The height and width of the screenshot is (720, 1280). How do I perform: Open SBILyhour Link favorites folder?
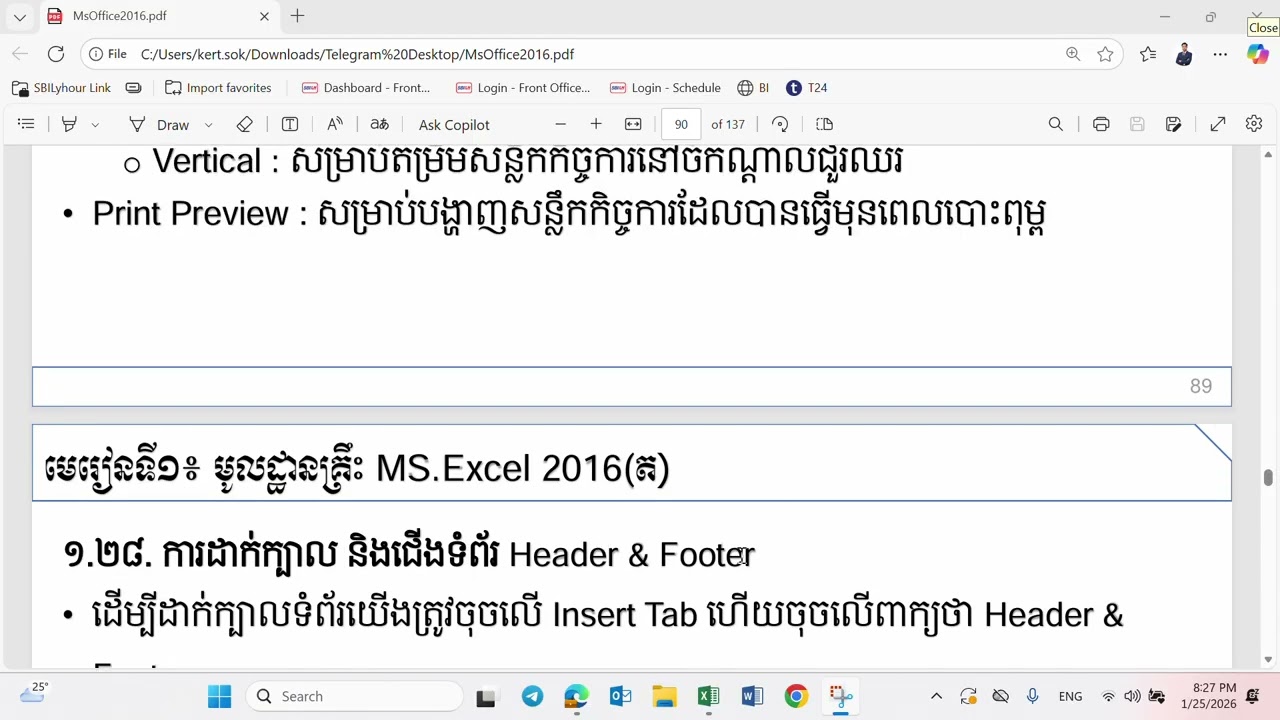pos(62,88)
